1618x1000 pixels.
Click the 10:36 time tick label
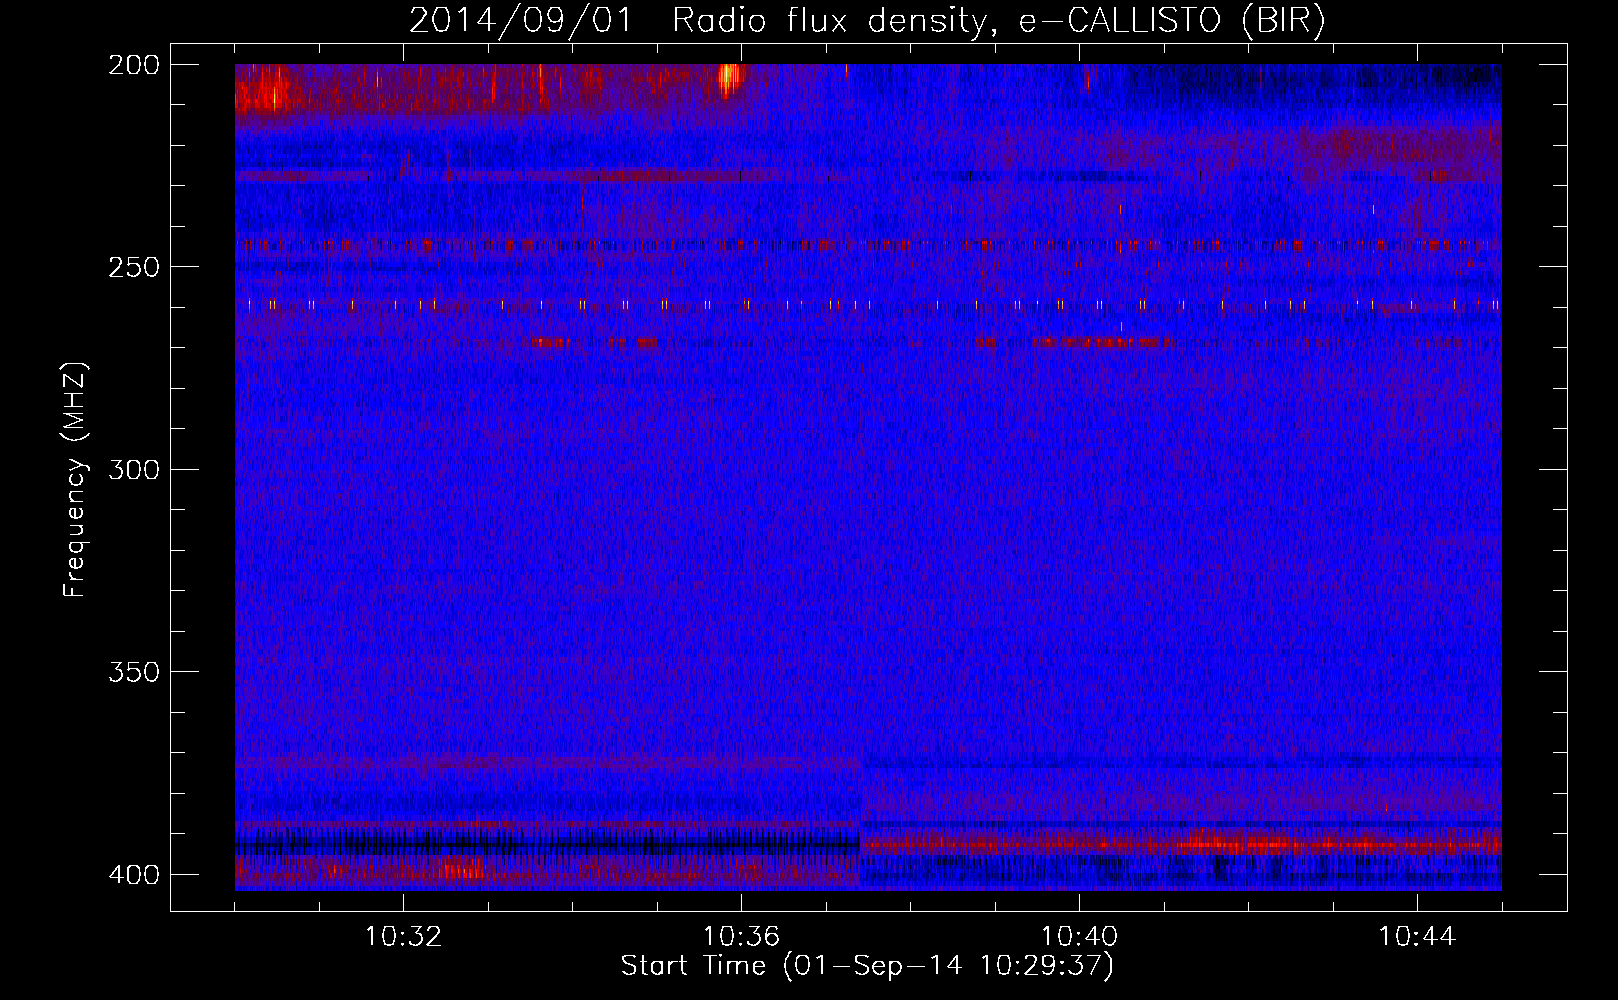pyautogui.click(x=741, y=936)
